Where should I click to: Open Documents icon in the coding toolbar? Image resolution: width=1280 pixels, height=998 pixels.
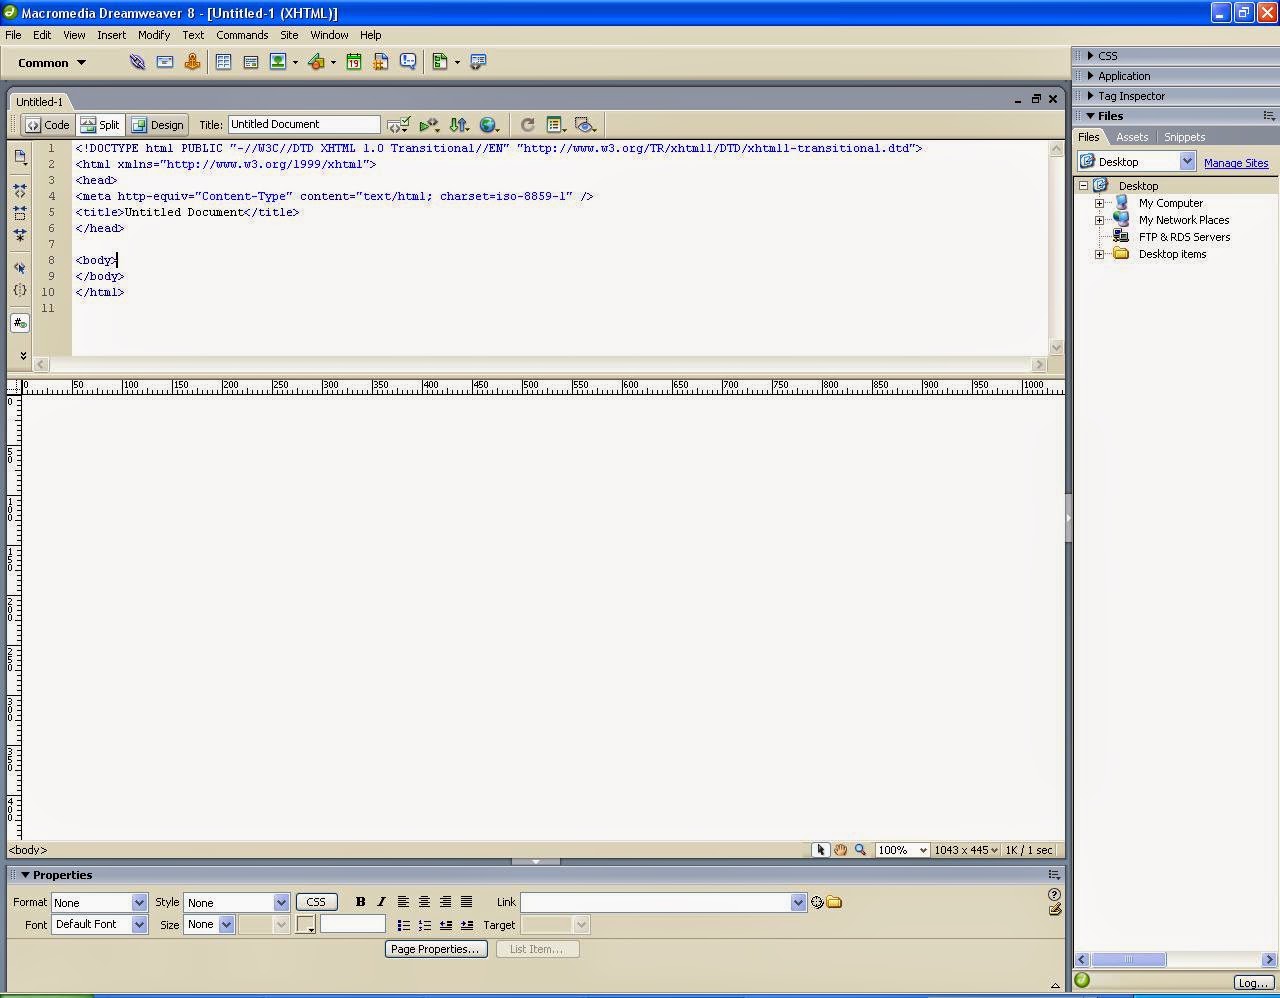20,157
